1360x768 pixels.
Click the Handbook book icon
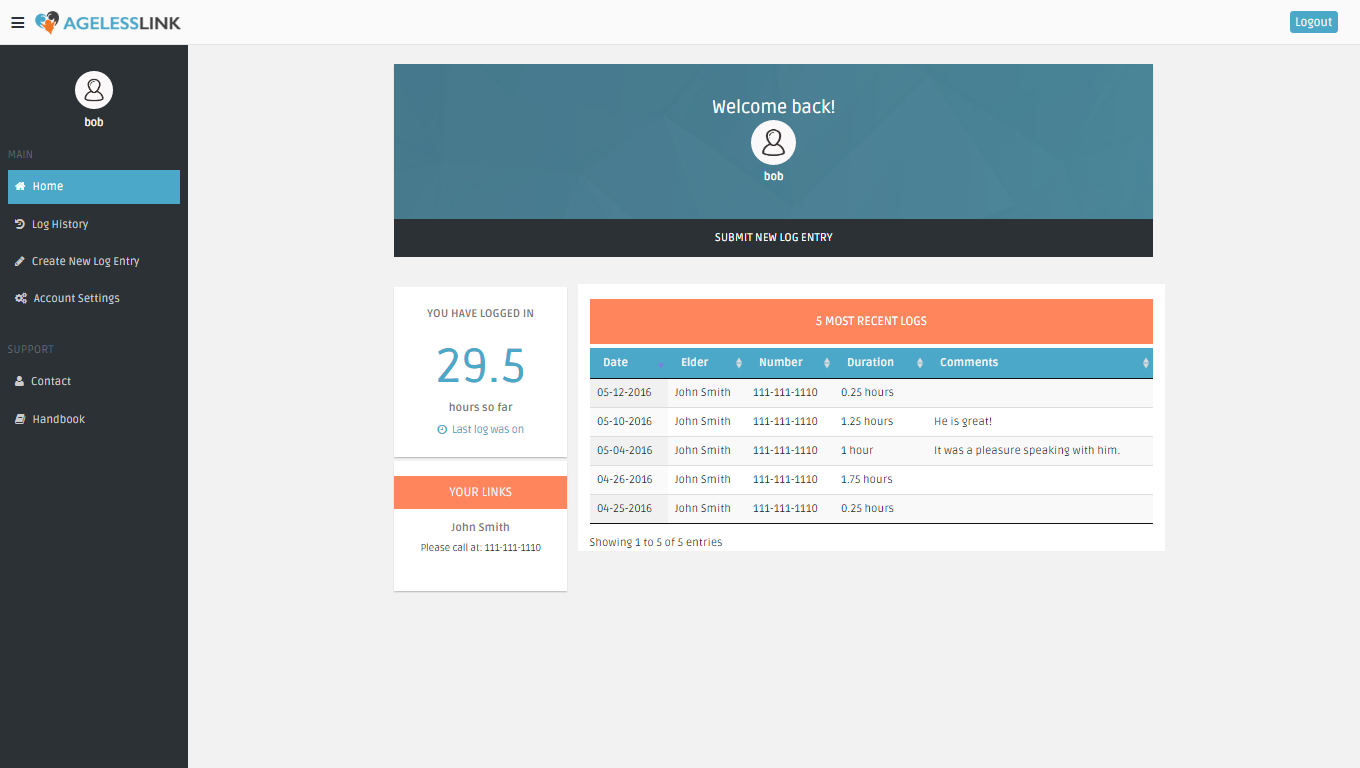[20, 419]
